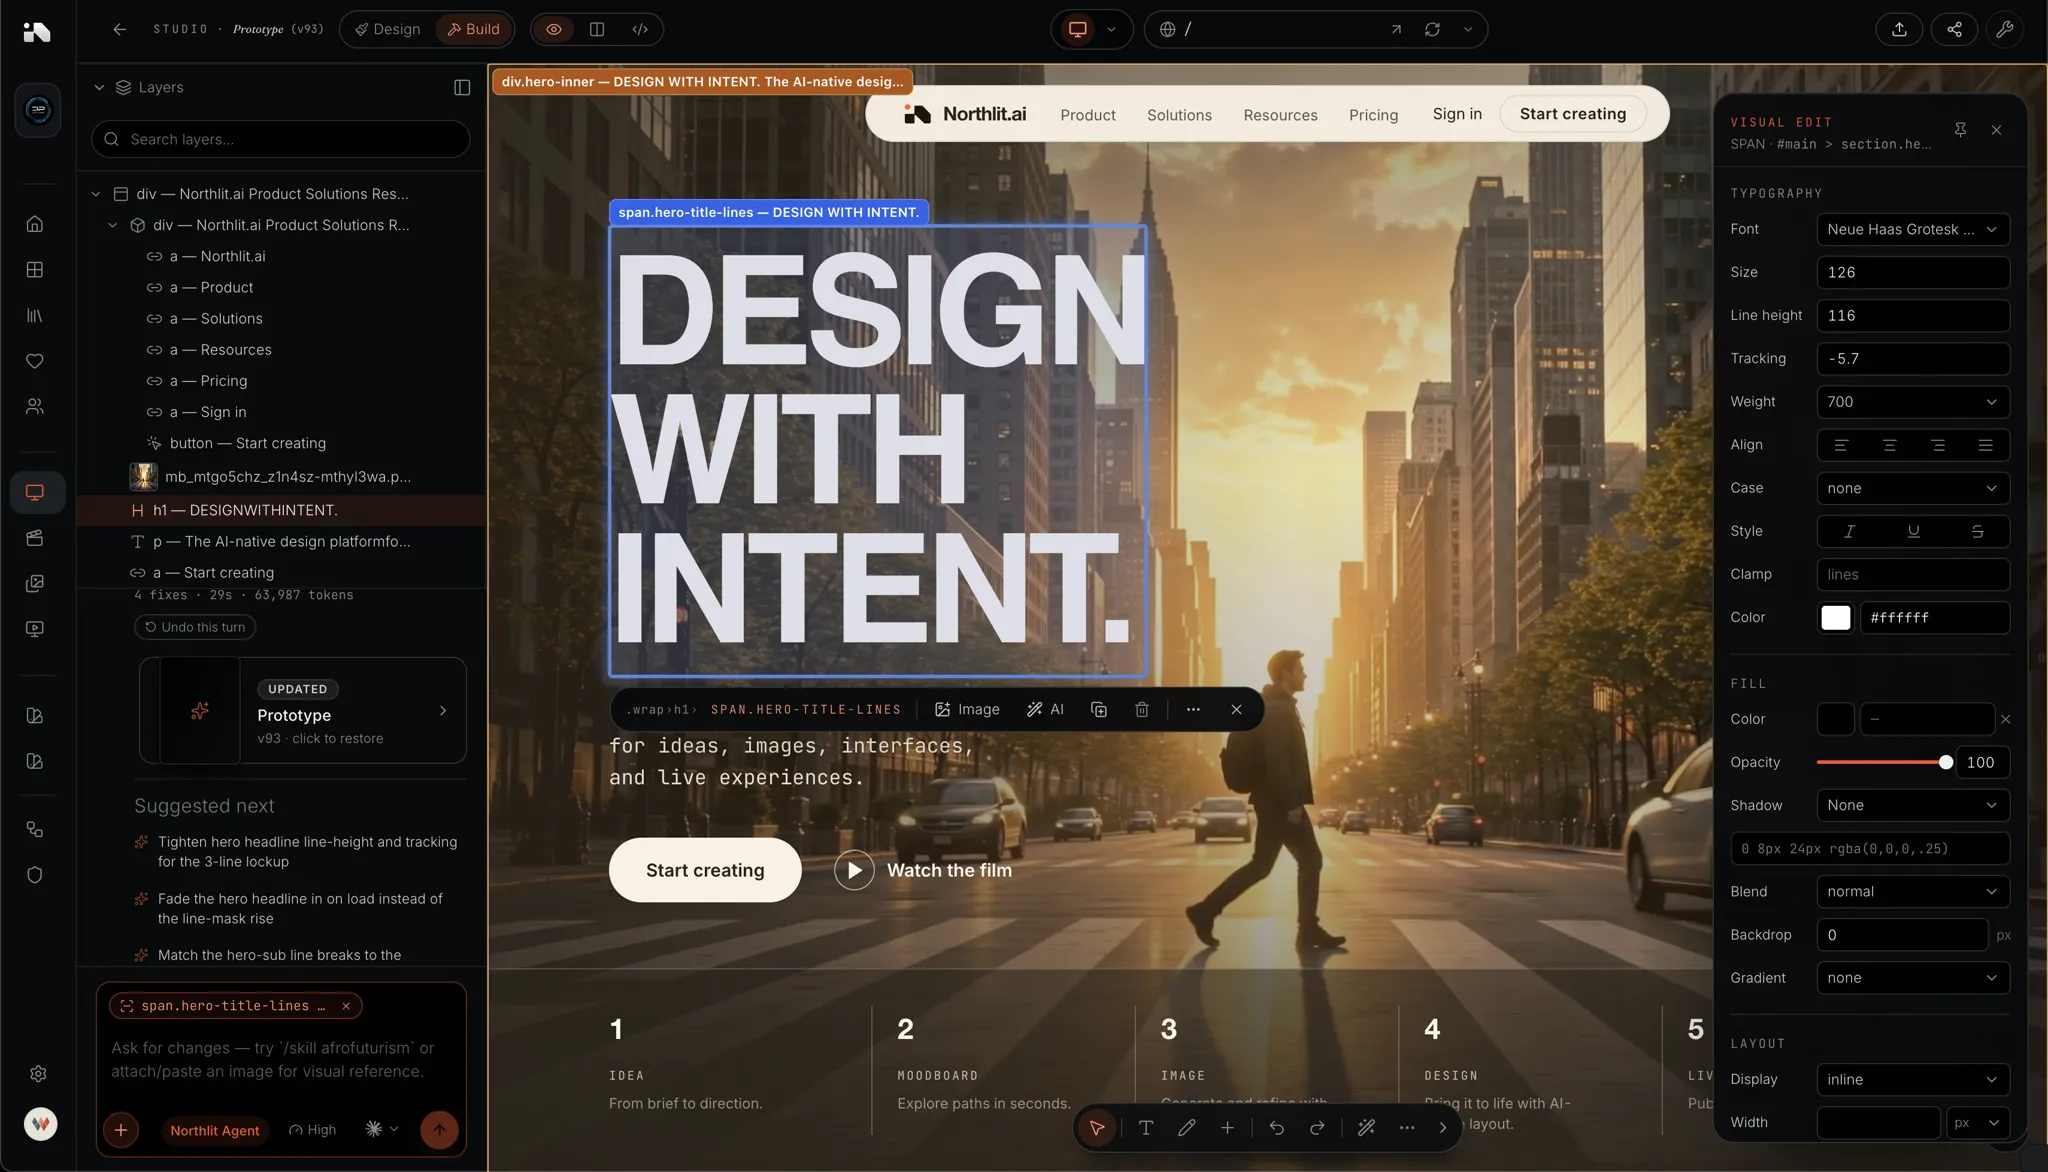The height and width of the screenshot is (1172, 2048).
Task: Select the h1 DESIGNWITHINTENT layer
Action: click(281, 510)
